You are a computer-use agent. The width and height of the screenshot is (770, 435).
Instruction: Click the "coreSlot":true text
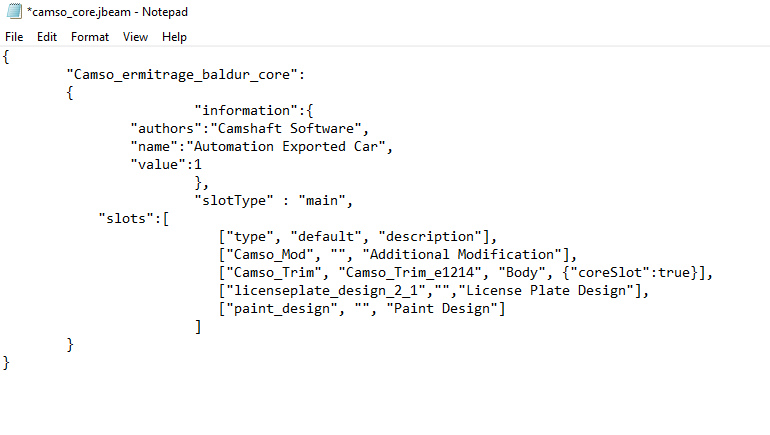click(x=630, y=273)
